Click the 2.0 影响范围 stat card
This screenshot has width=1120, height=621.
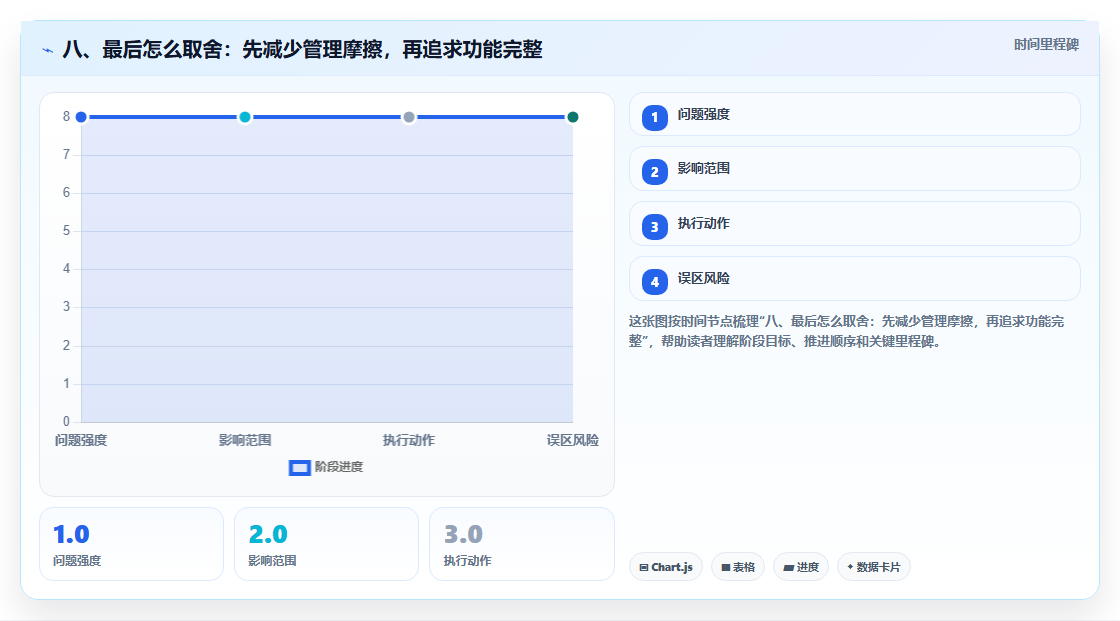pos(326,545)
